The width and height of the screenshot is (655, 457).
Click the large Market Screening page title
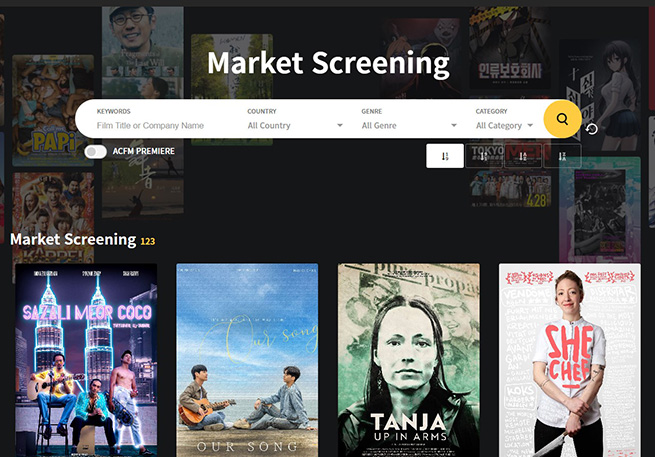point(328,63)
